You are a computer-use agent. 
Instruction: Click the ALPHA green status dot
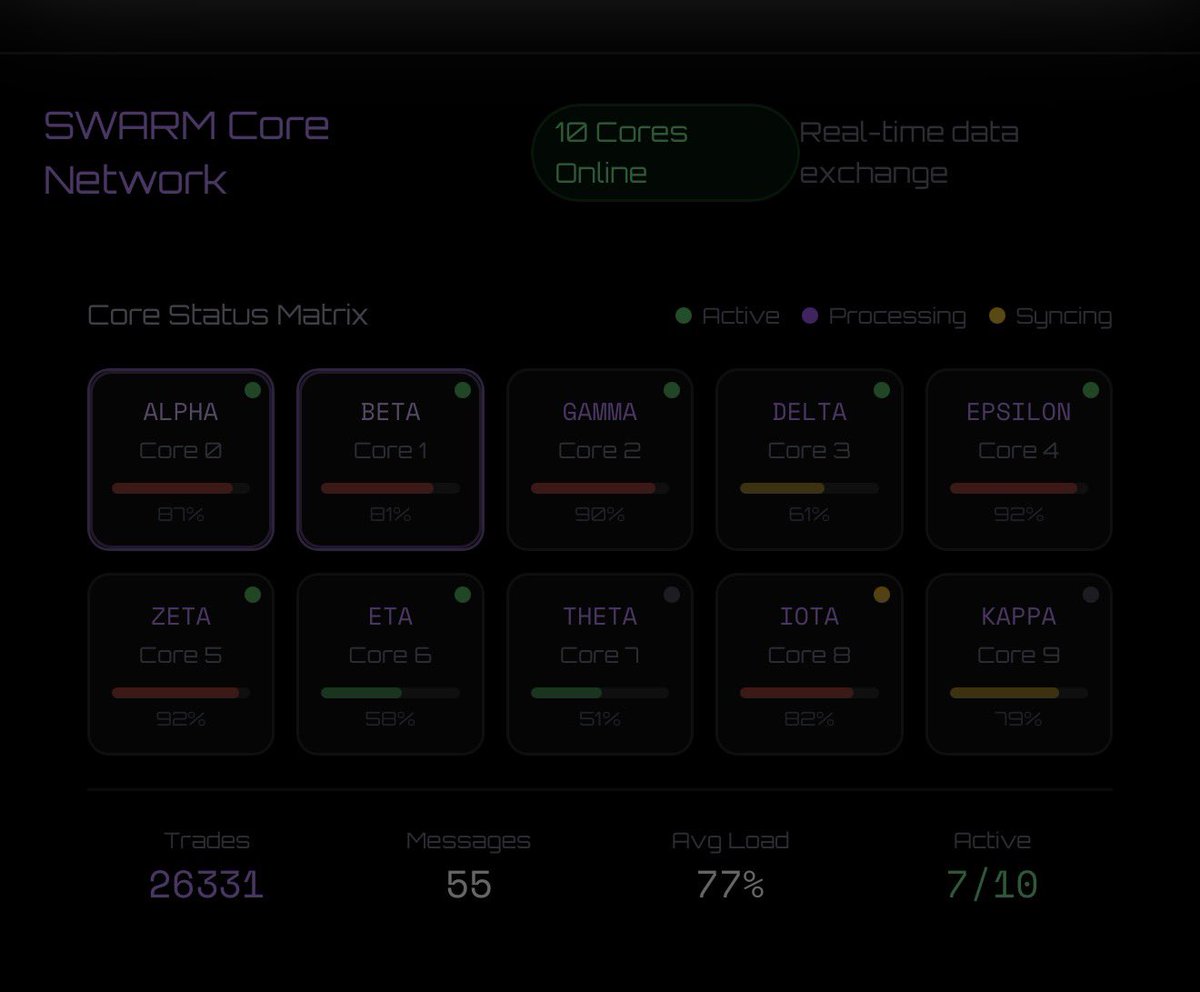(x=253, y=390)
